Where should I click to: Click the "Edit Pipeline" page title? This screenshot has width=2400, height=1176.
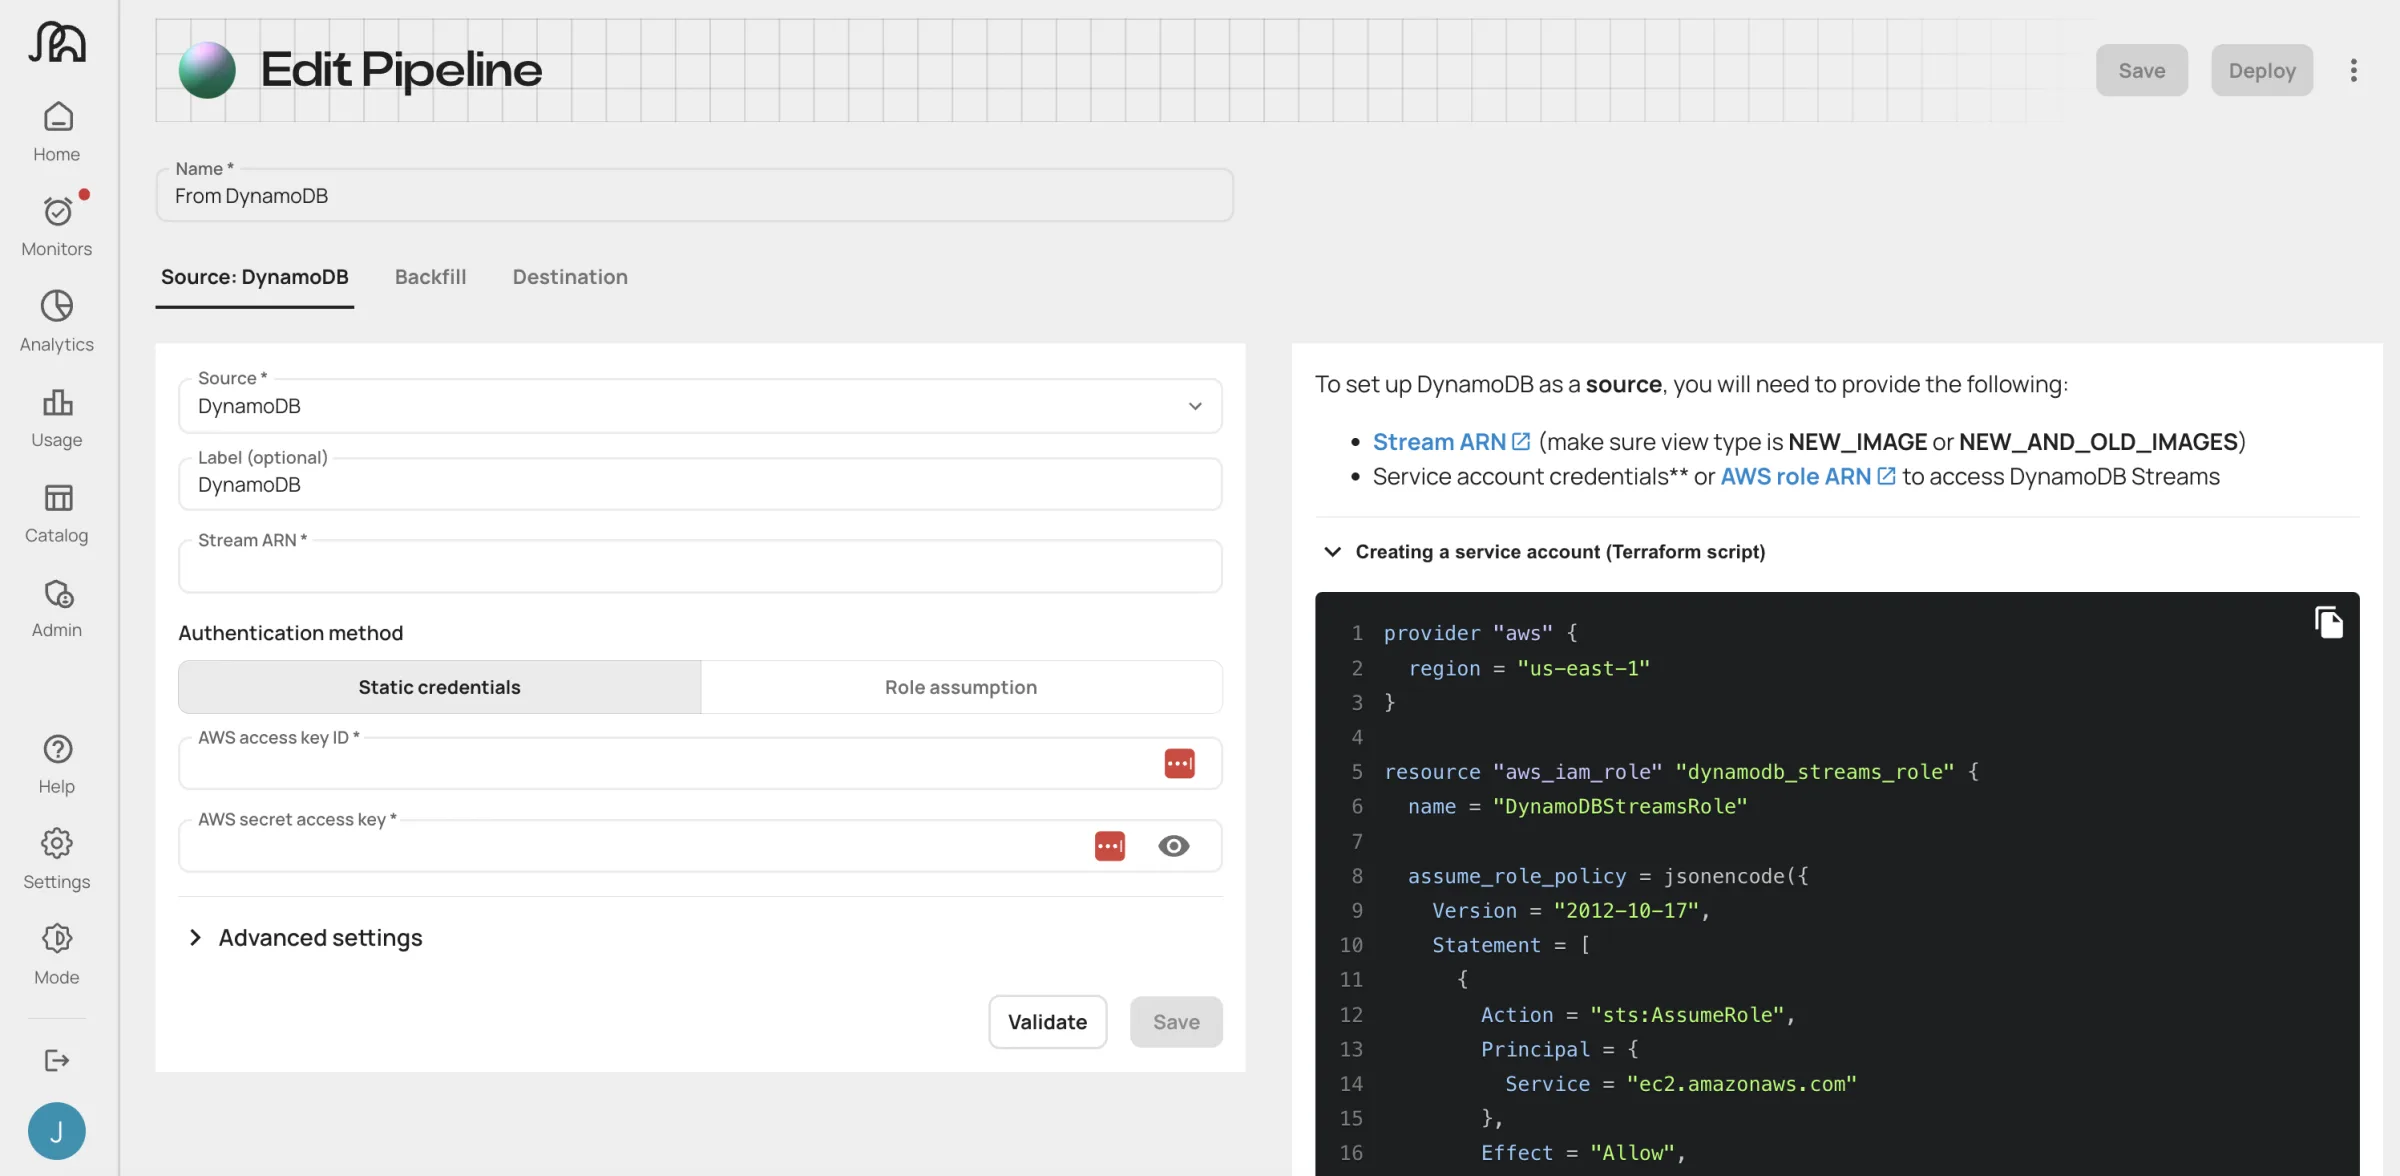(x=401, y=70)
